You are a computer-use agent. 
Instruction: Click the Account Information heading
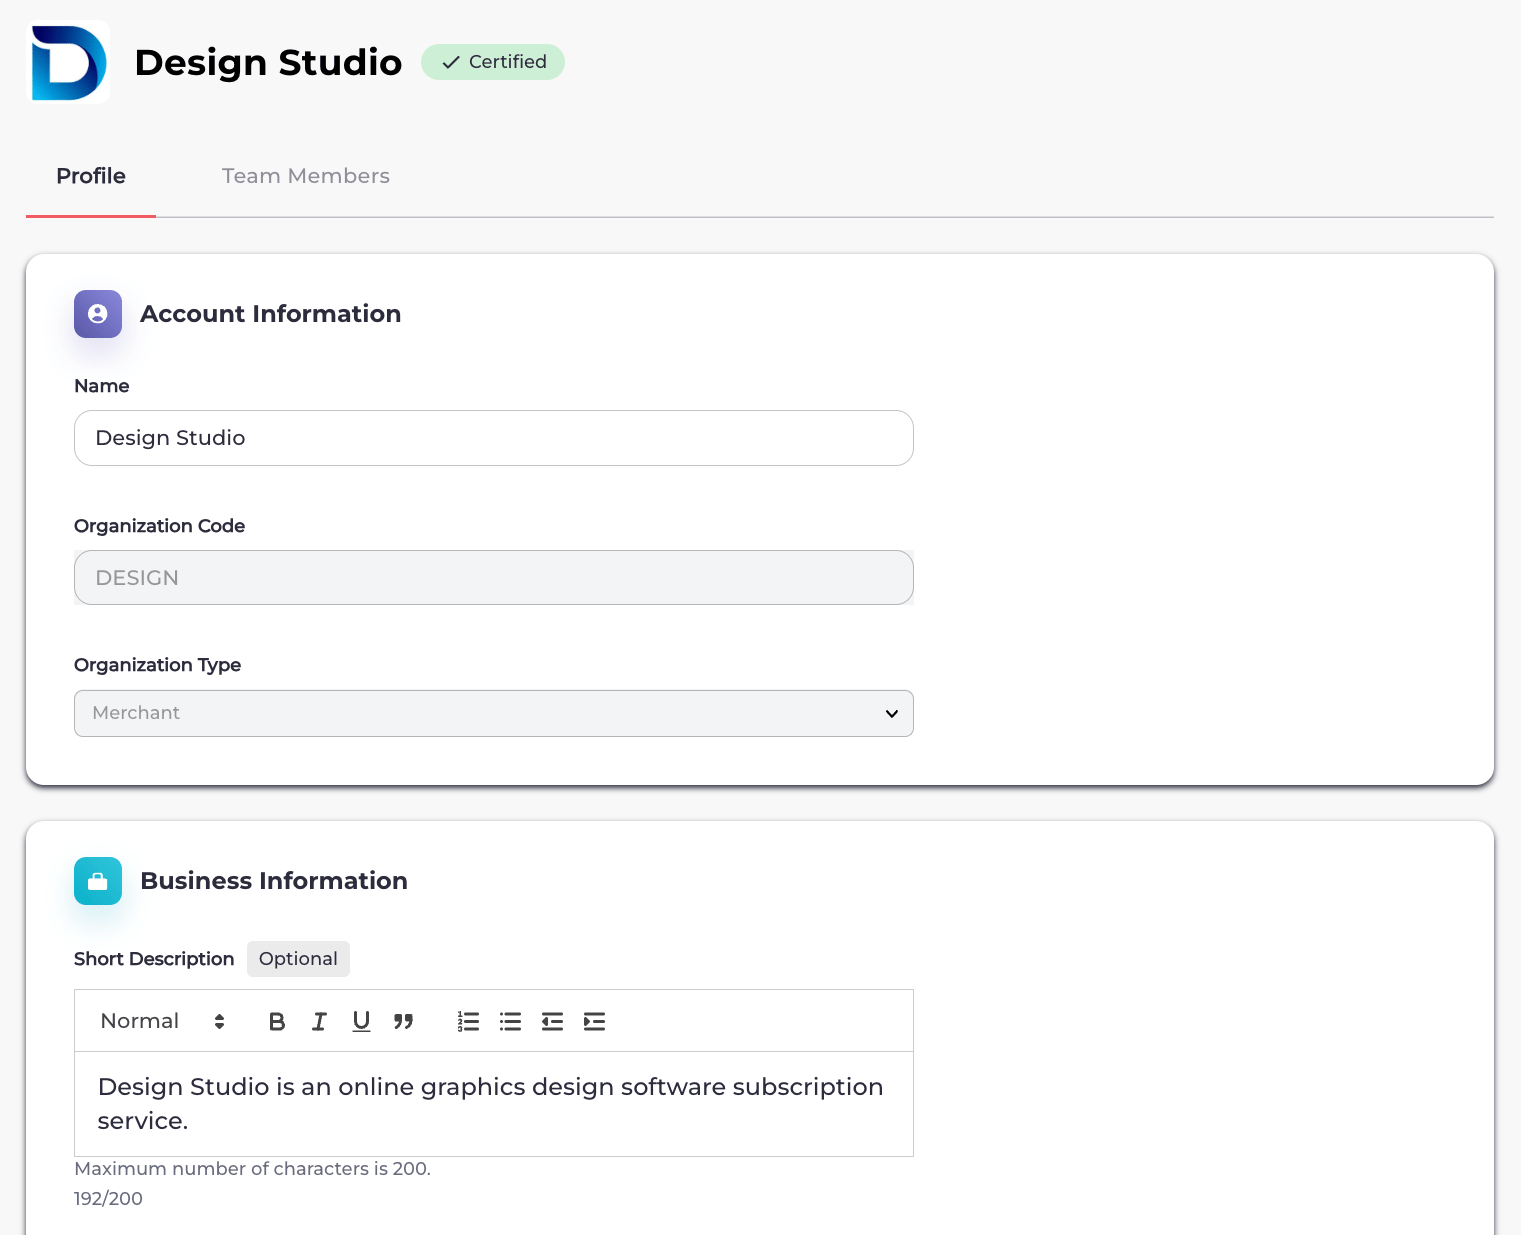271,314
